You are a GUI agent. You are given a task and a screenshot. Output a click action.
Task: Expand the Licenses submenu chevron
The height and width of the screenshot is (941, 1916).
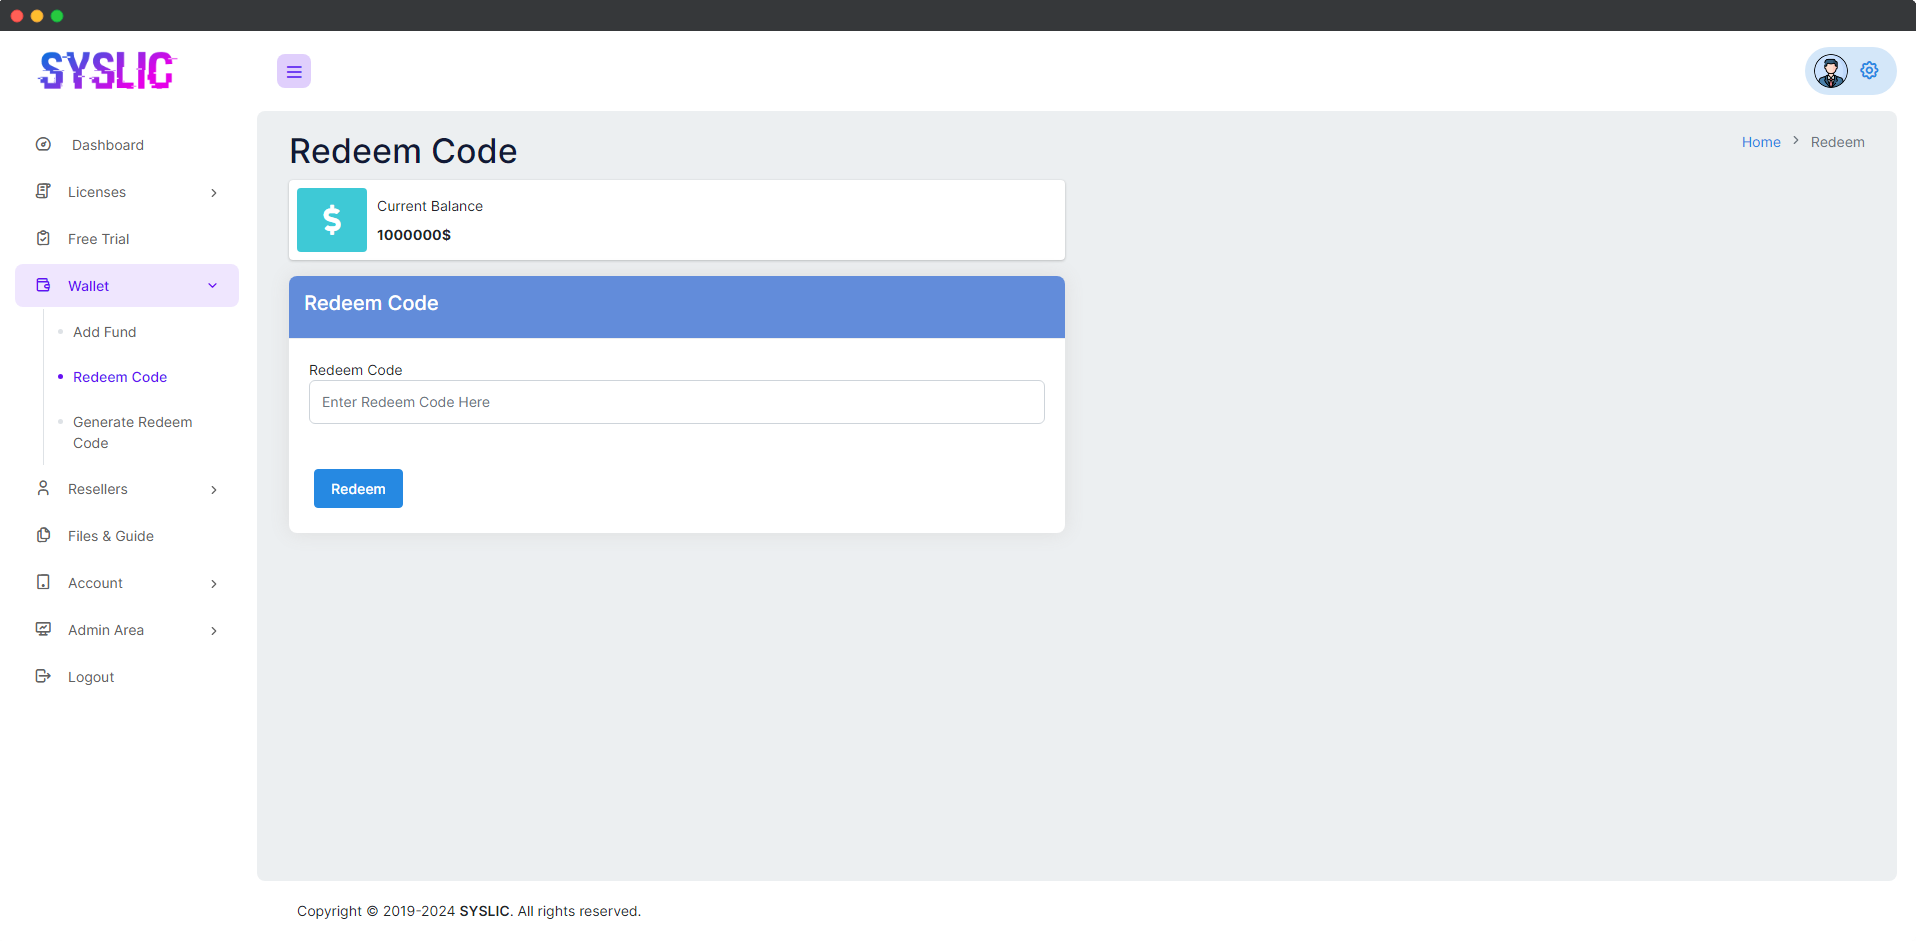[214, 193]
